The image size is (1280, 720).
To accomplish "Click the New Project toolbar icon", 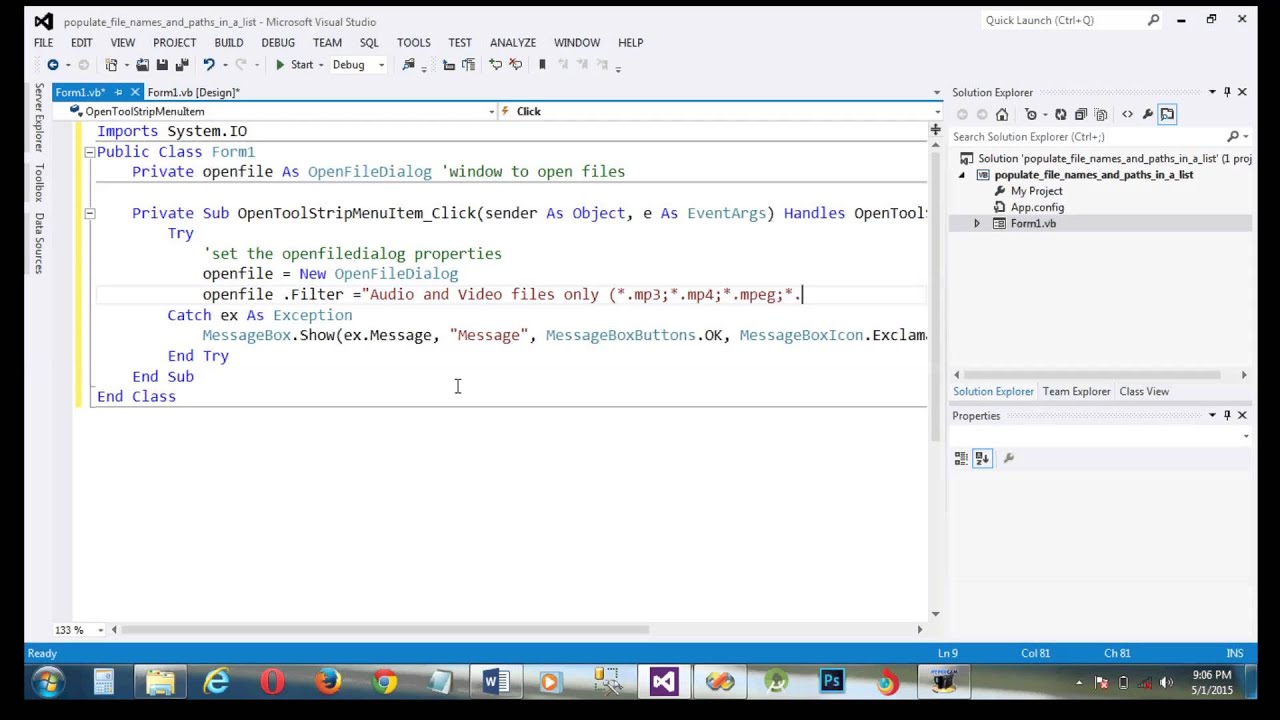I will click(x=112, y=65).
